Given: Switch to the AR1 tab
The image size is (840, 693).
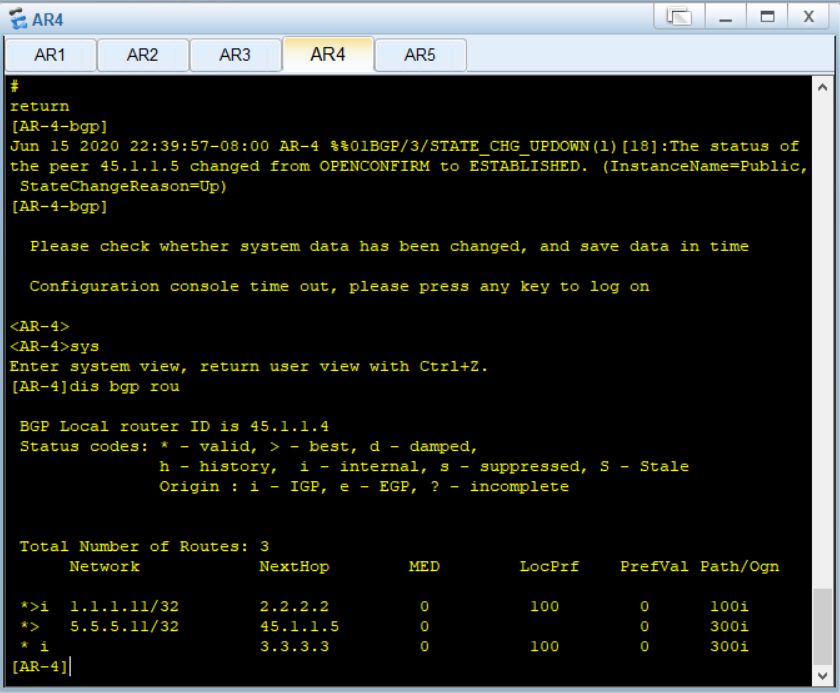Looking at the screenshot, I should pos(50,55).
